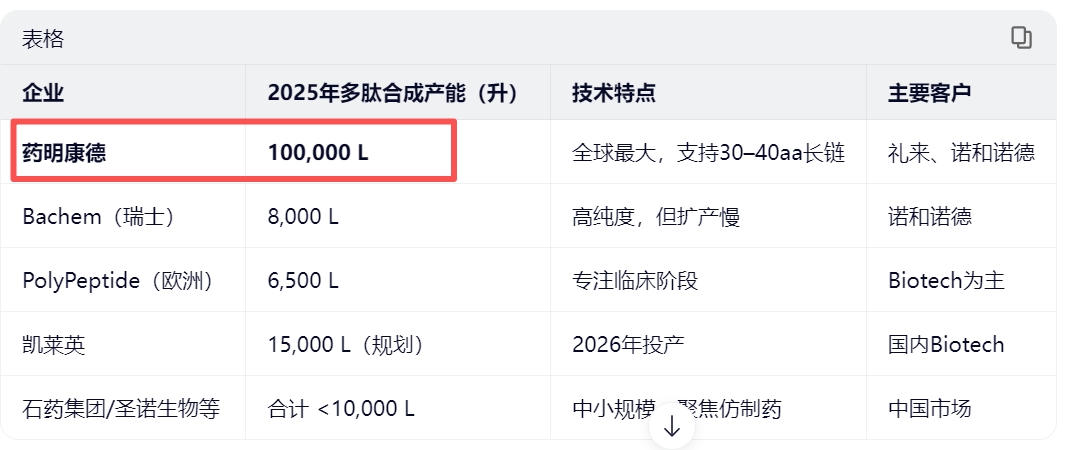Select the PolyPeptide（欧洲） cell

tap(118, 281)
